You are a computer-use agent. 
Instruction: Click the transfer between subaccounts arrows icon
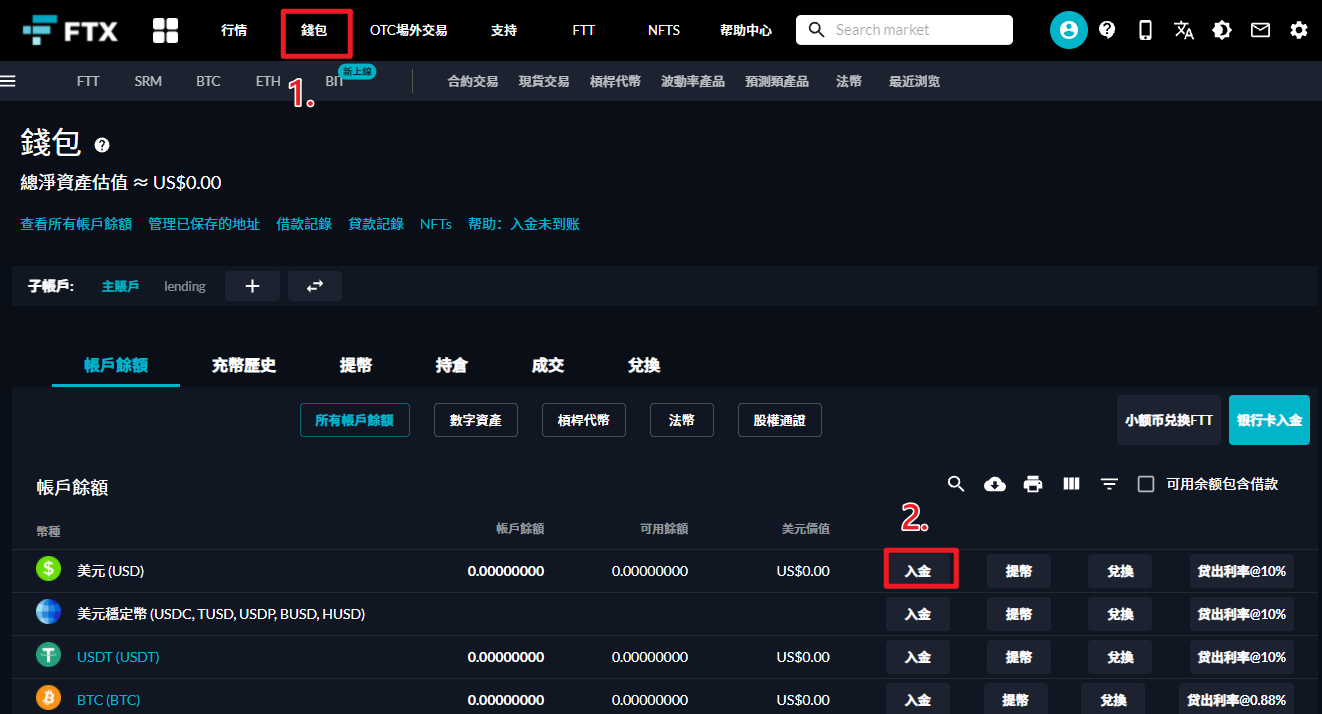315,286
